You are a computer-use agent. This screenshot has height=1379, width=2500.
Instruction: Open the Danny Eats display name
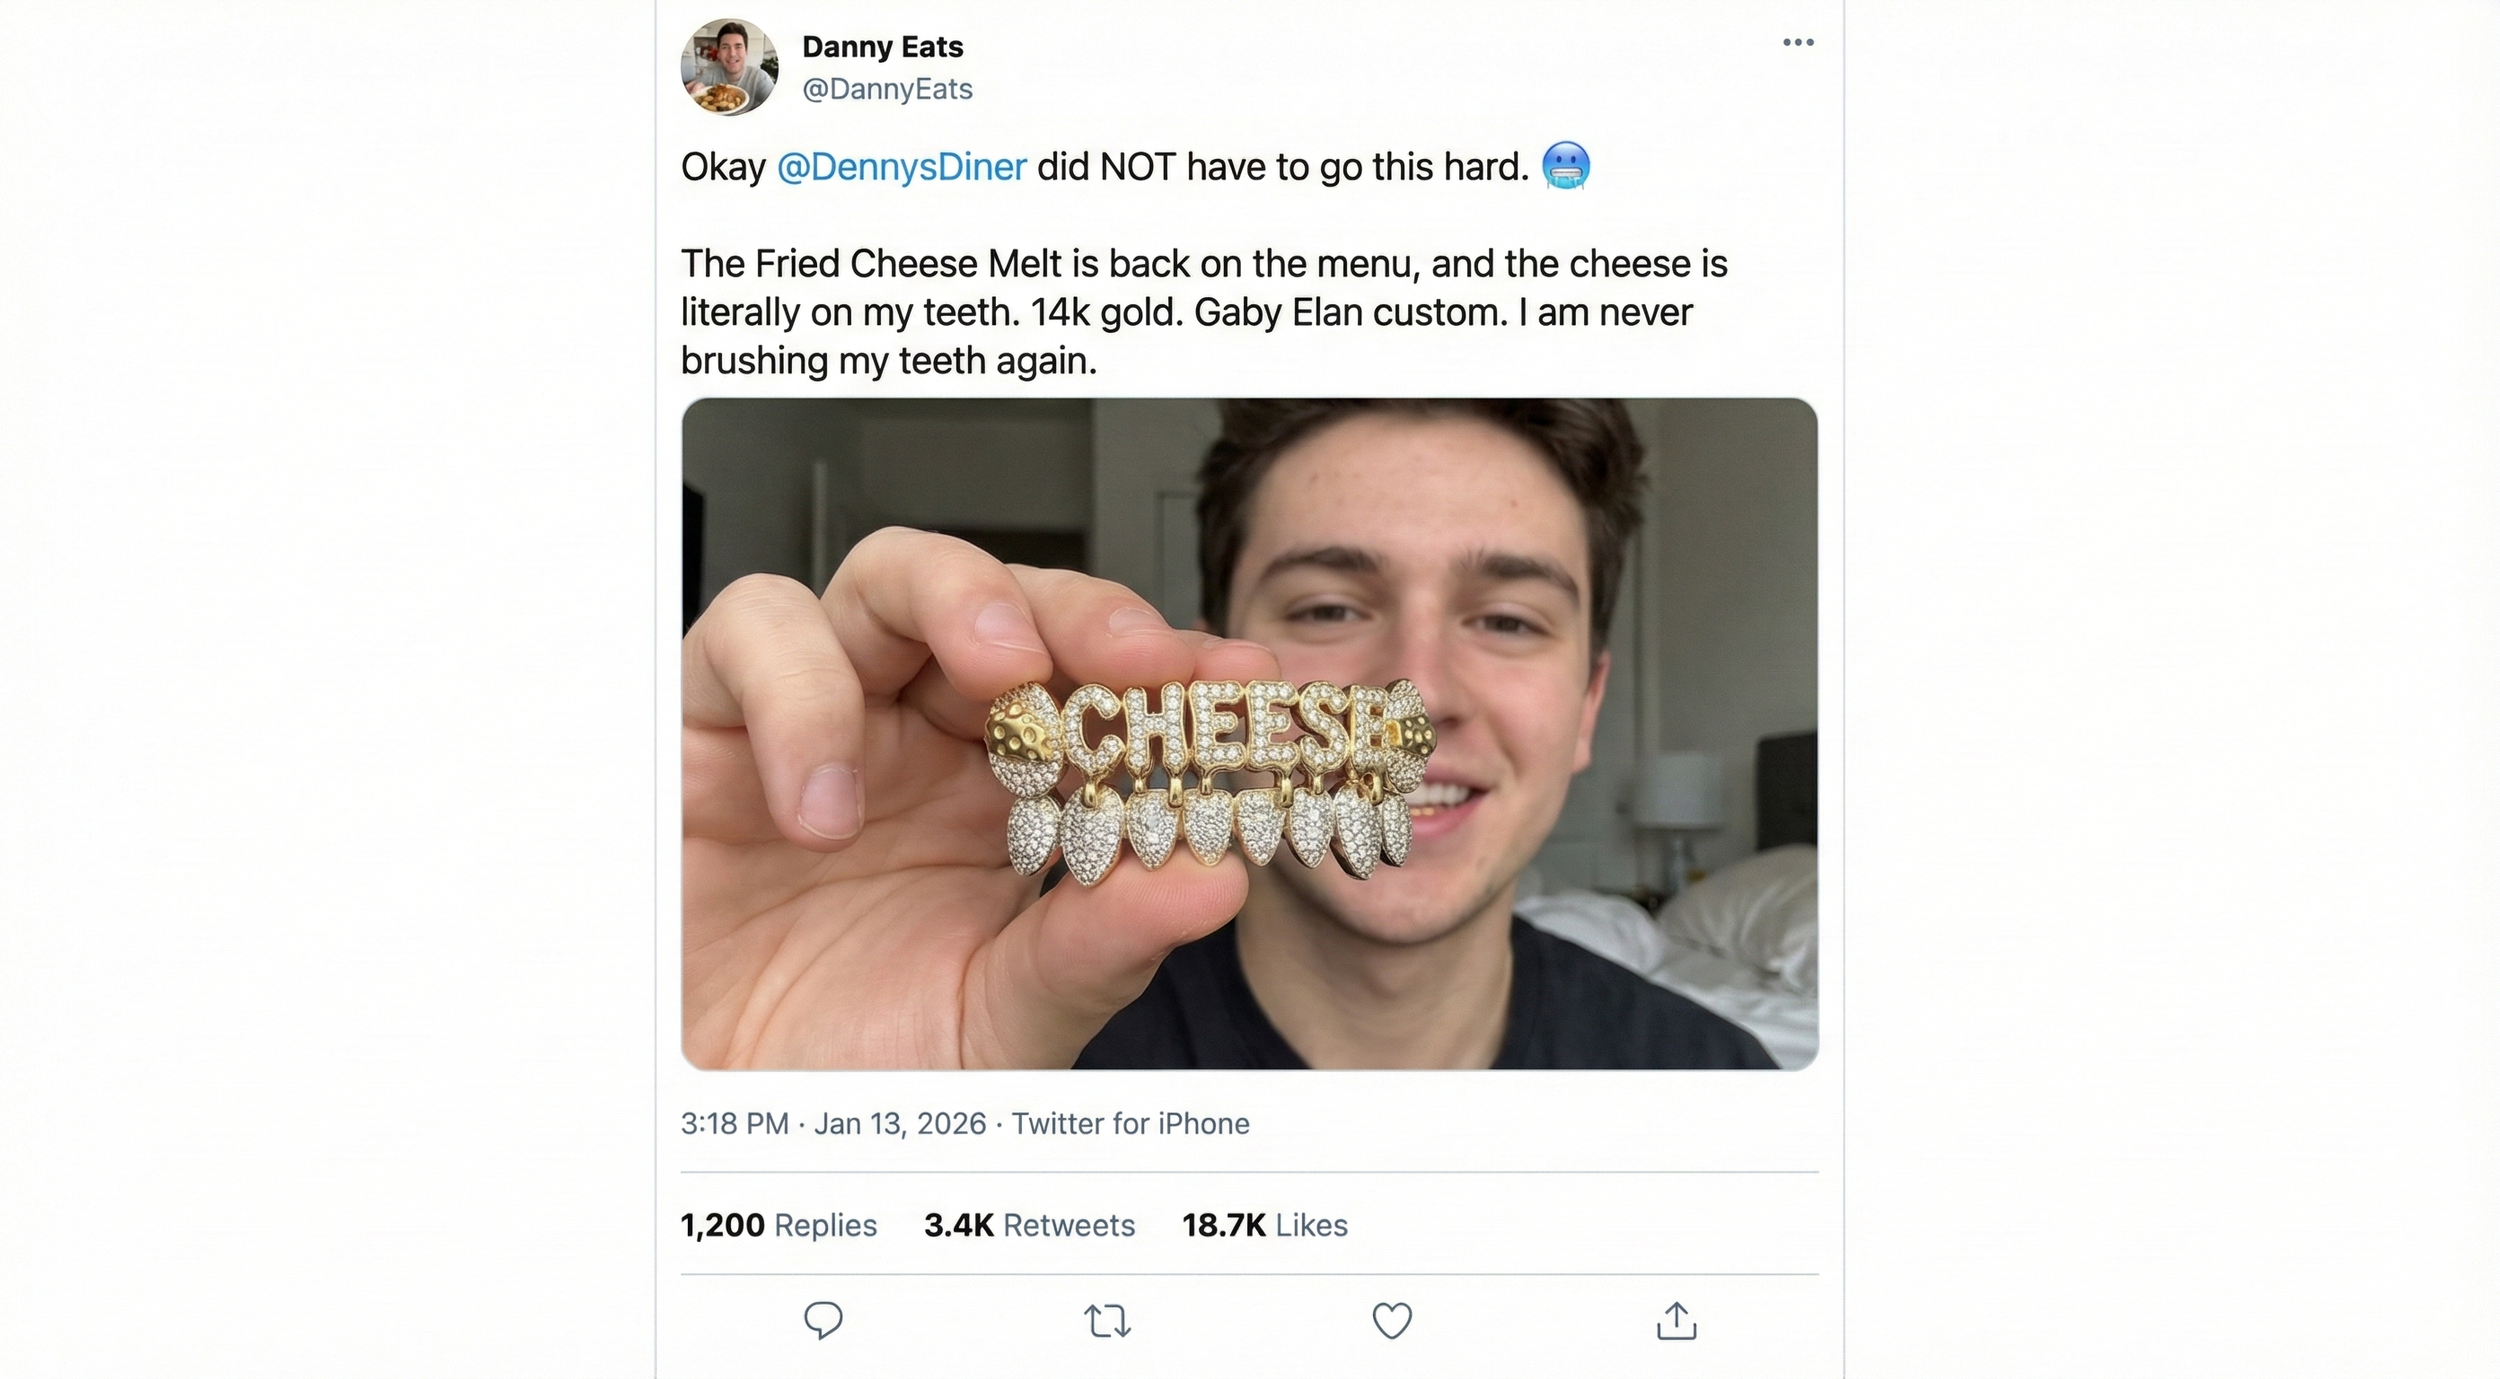[x=882, y=46]
